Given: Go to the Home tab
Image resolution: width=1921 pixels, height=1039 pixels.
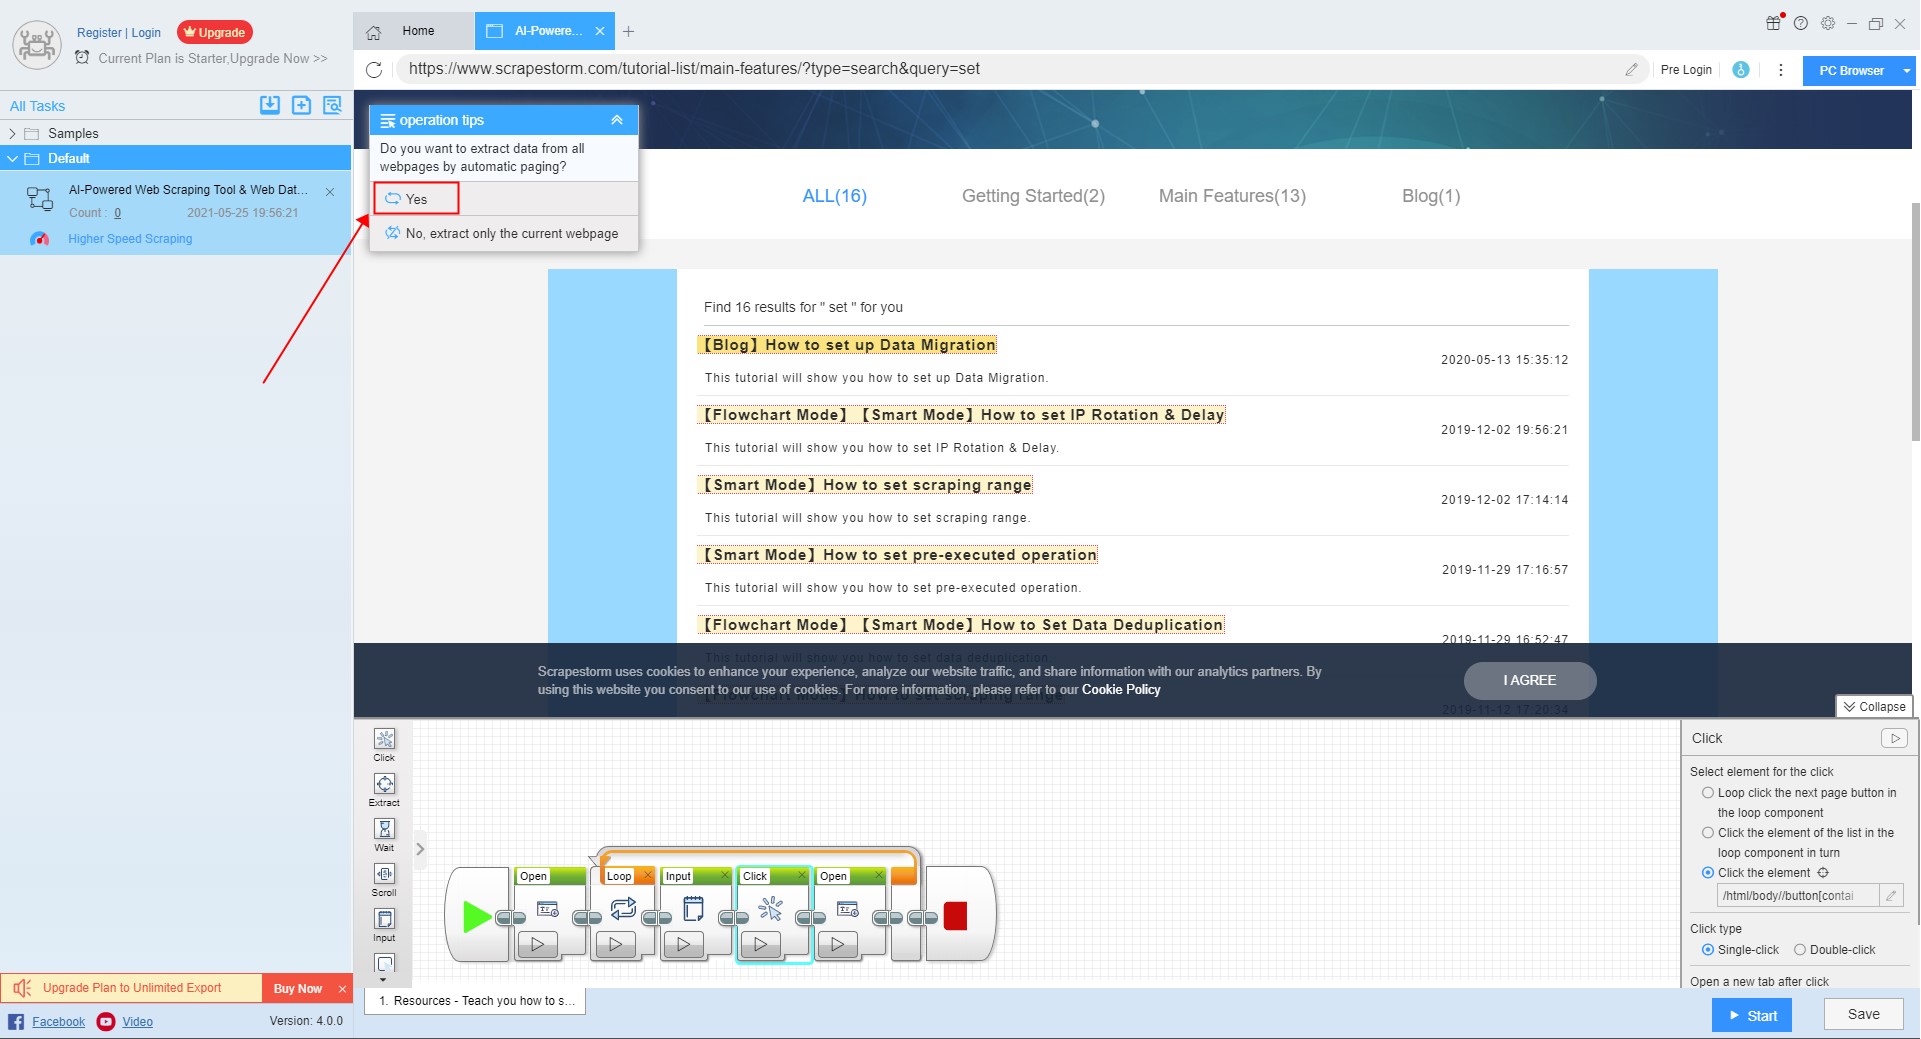Looking at the screenshot, I should click(x=413, y=31).
